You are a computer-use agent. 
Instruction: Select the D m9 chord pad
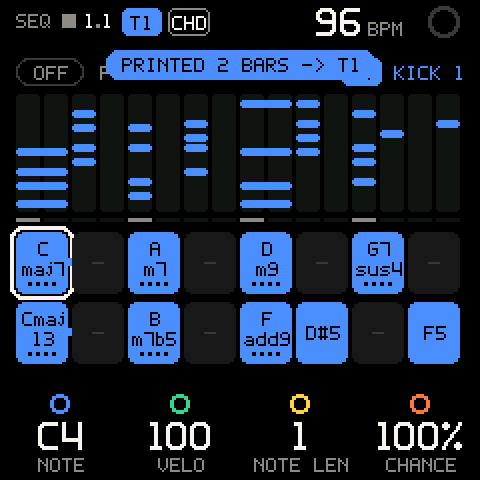tap(266, 263)
